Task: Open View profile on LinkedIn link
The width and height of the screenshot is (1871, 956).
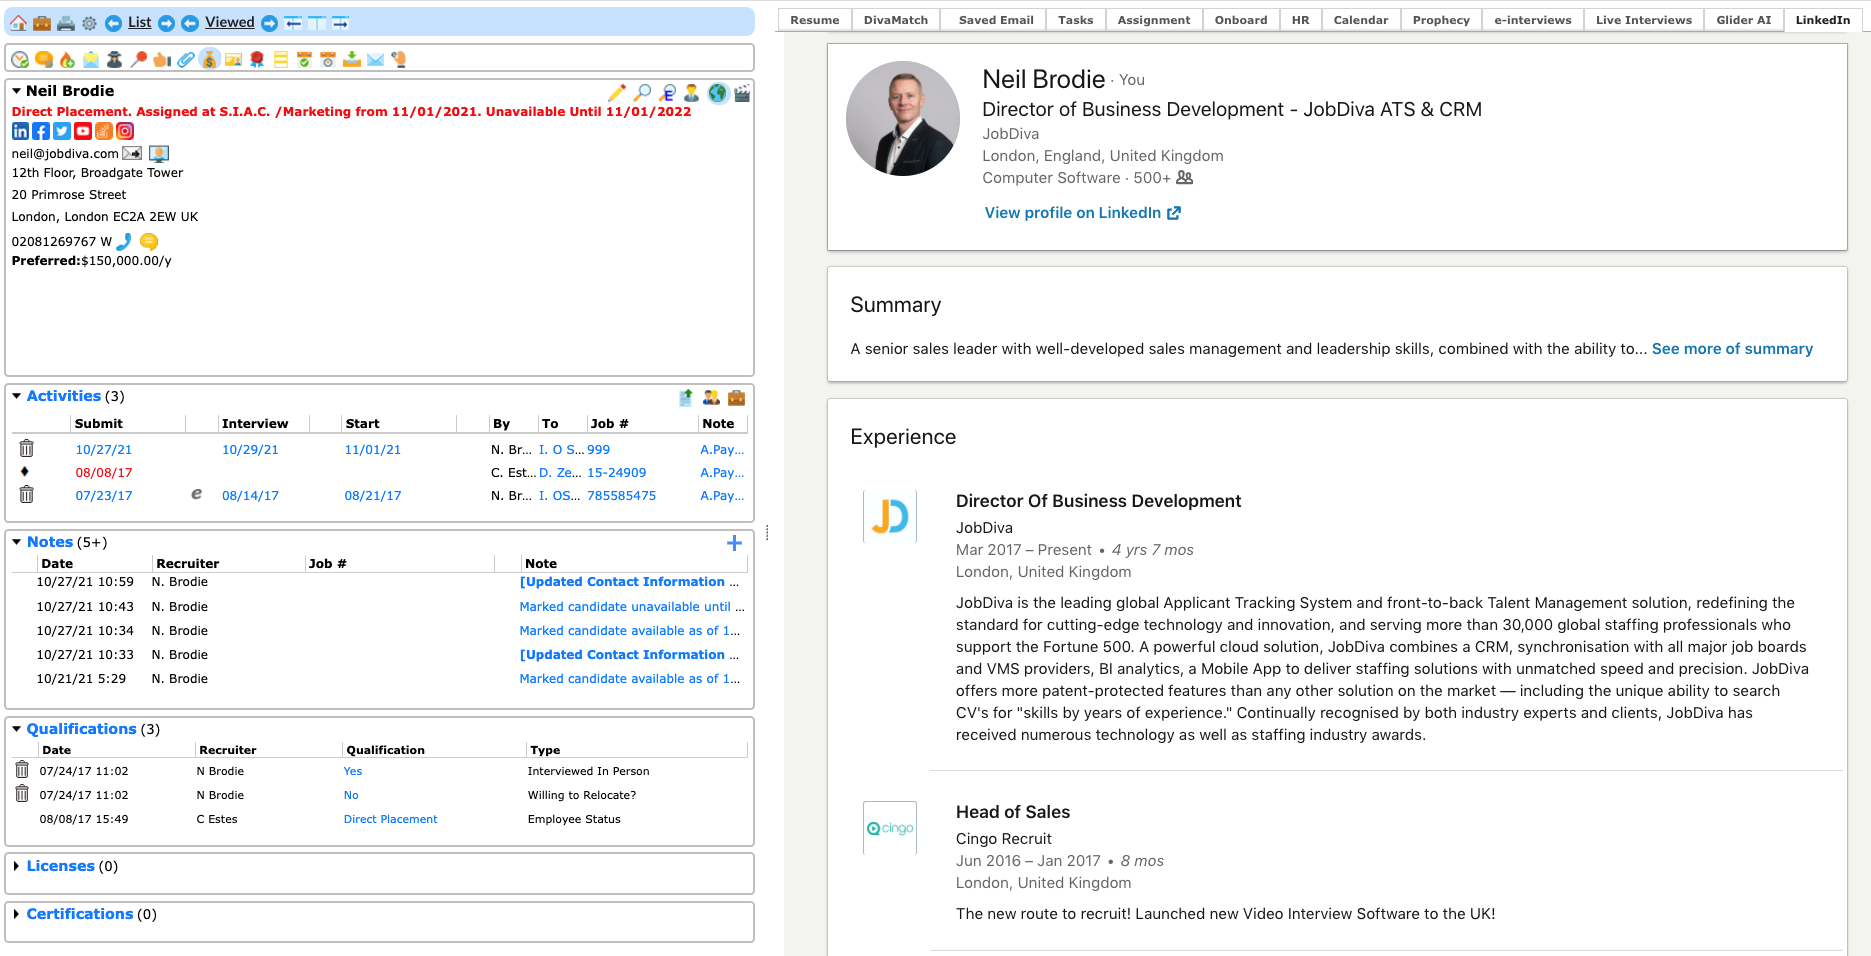Action: click(x=1082, y=213)
